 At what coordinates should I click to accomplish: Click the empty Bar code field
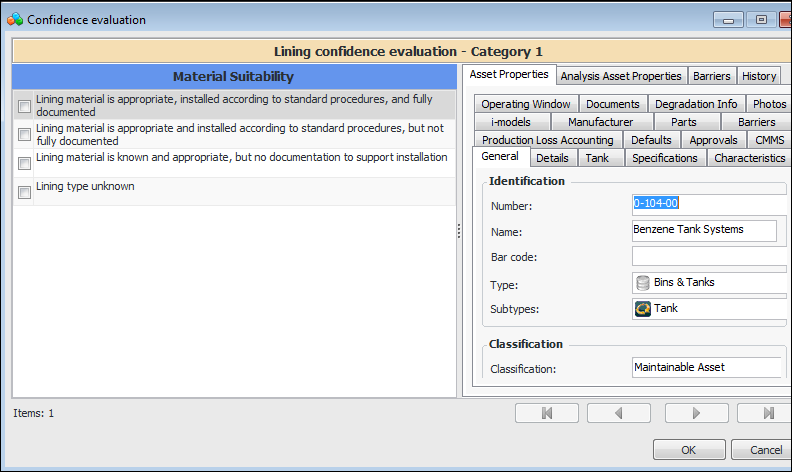point(710,257)
